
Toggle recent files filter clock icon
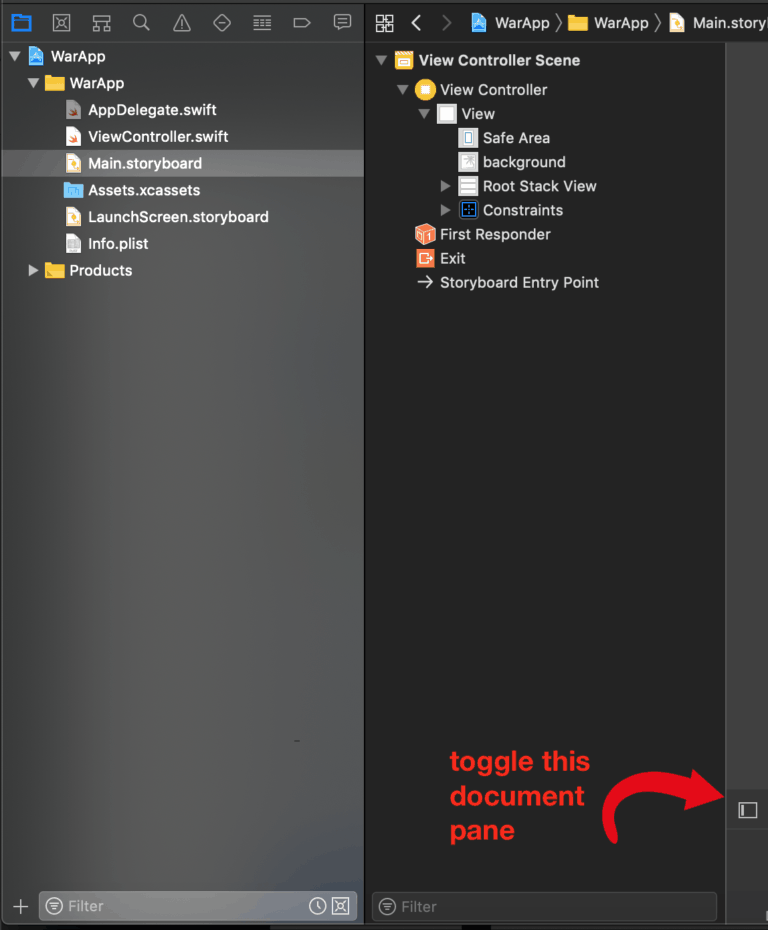pyautogui.click(x=317, y=906)
